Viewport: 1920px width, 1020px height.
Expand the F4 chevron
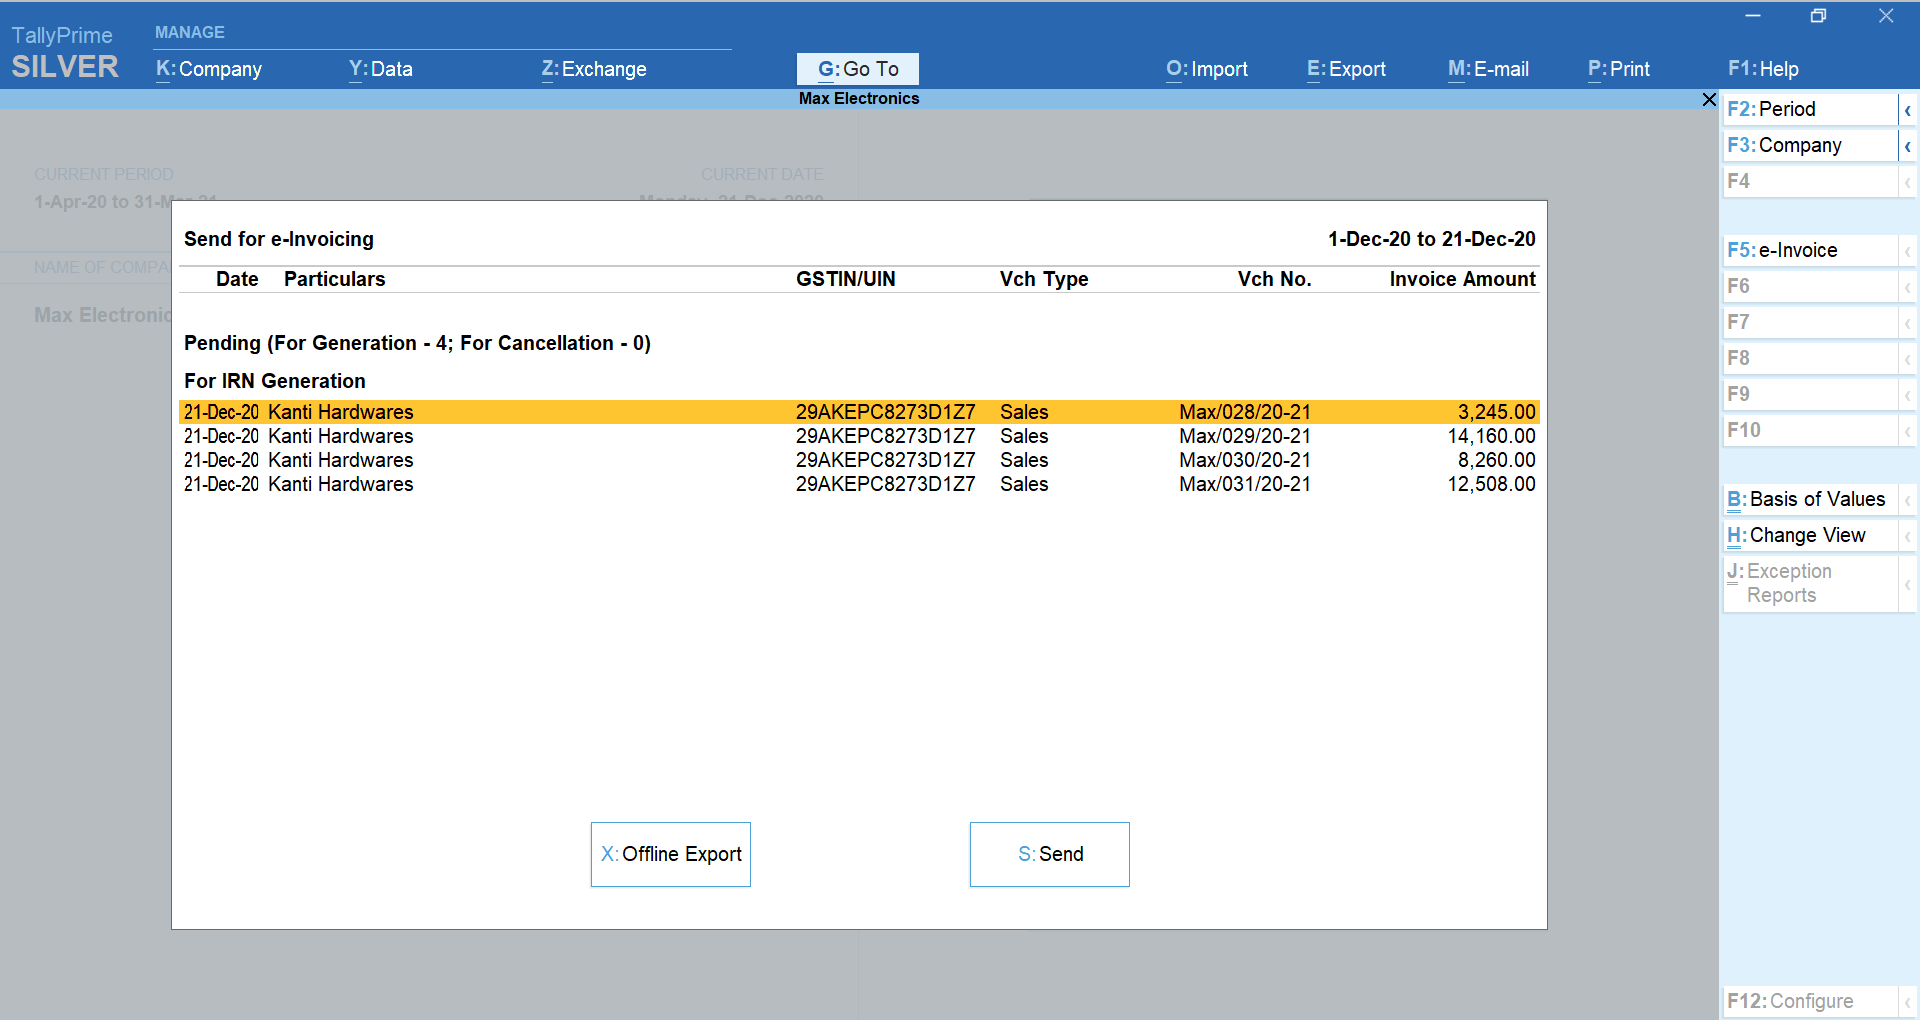pyautogui.click(x=1907, y=182)
